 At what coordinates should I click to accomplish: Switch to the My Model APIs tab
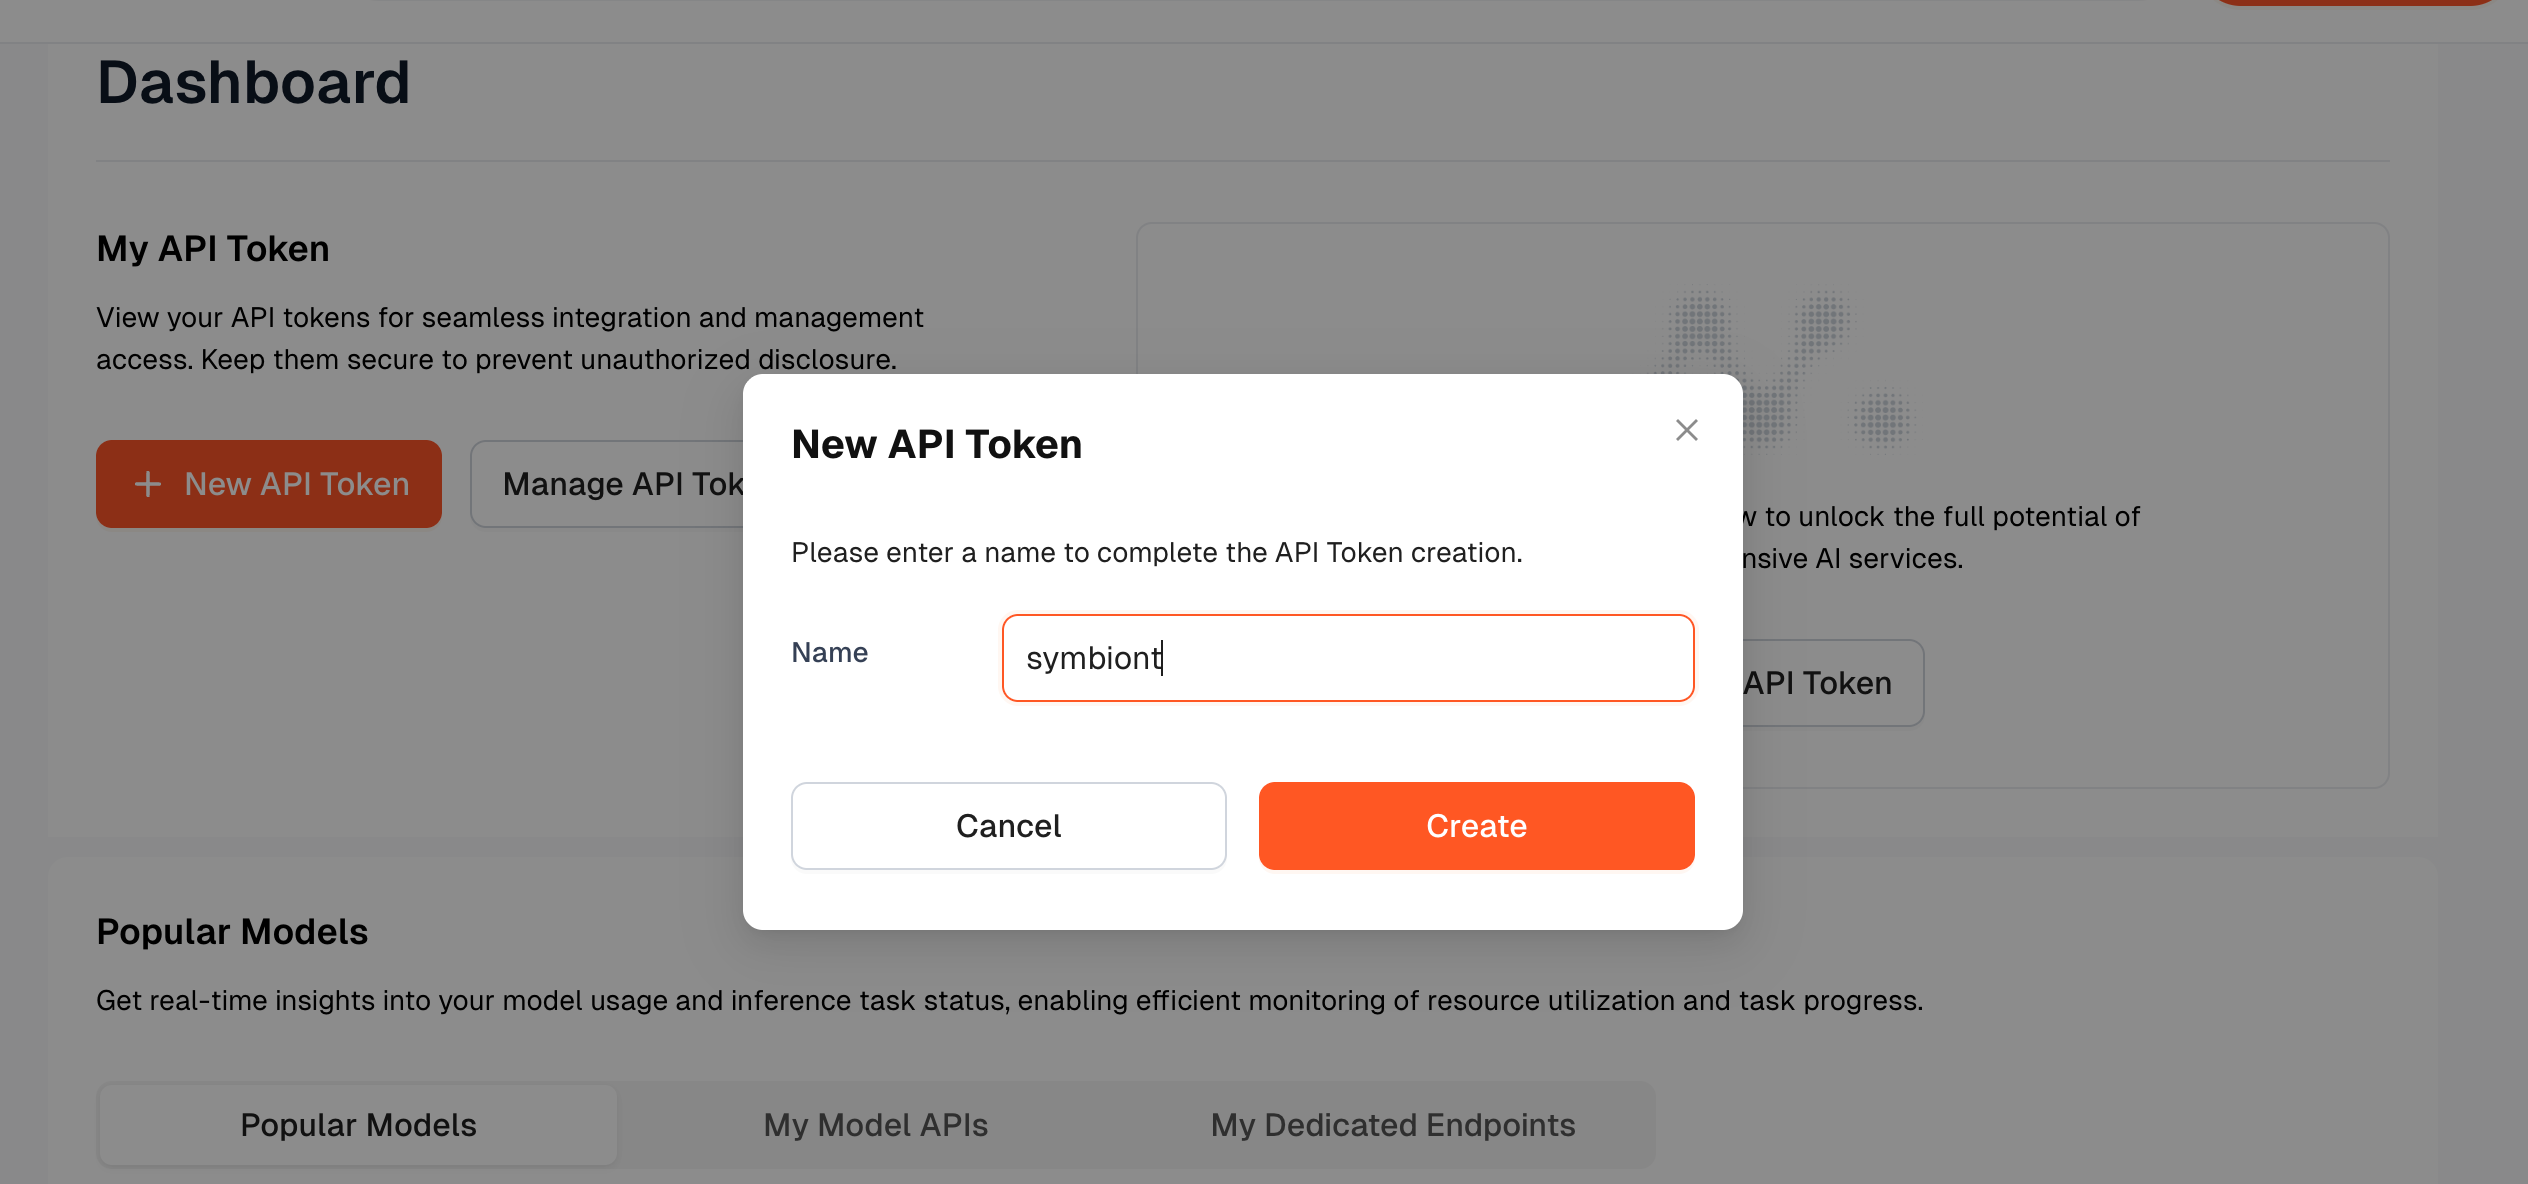point(875,1125)
